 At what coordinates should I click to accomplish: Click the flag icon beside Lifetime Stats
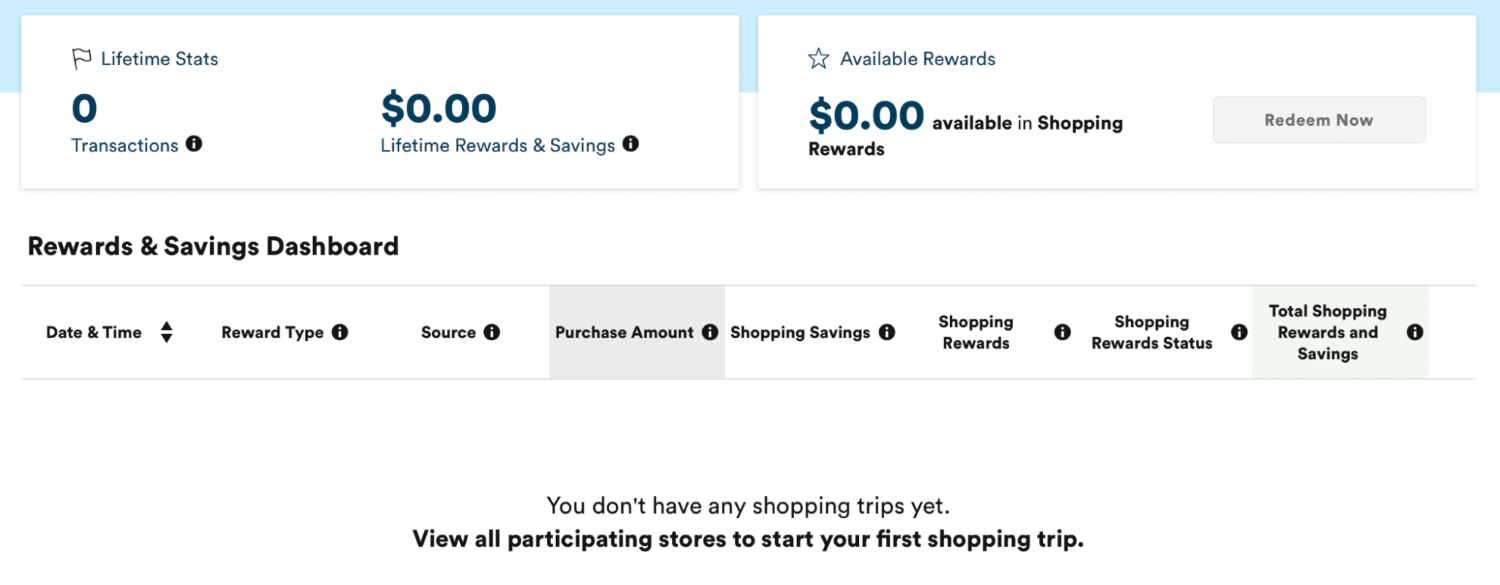tap(81, 58)
